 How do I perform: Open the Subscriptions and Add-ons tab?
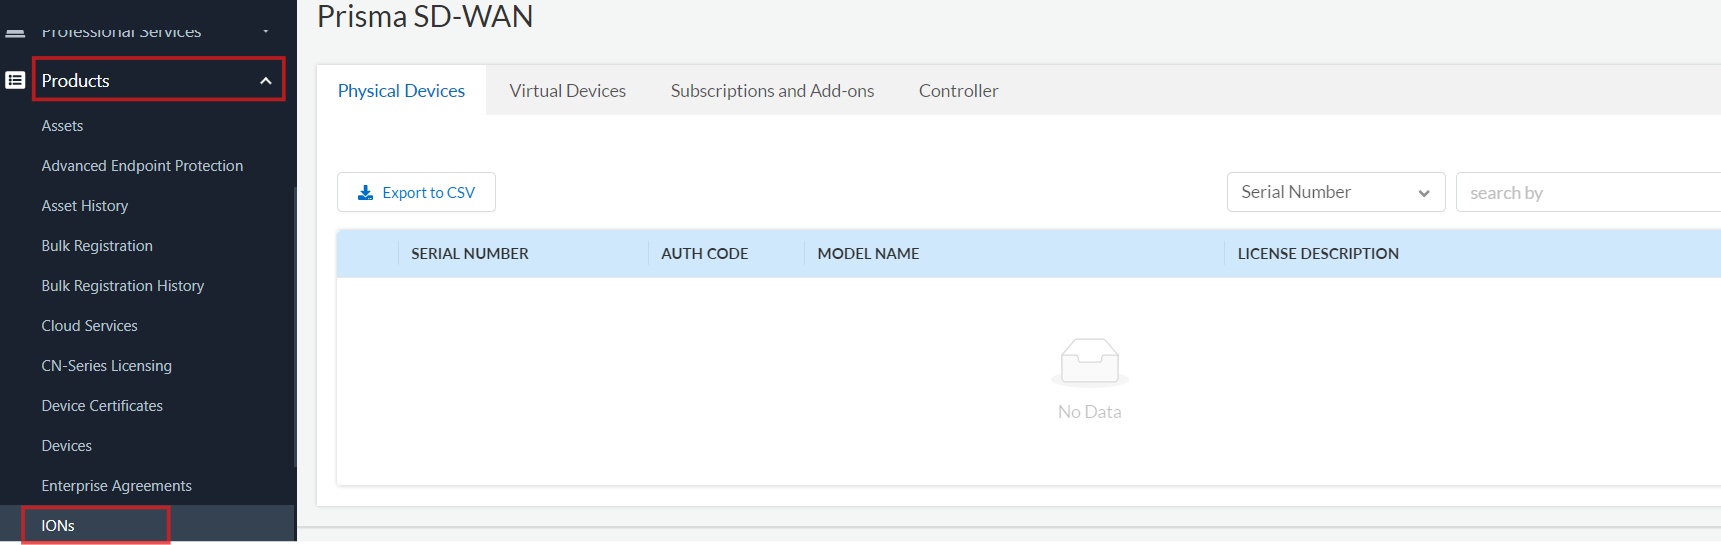tap(772, 91)
